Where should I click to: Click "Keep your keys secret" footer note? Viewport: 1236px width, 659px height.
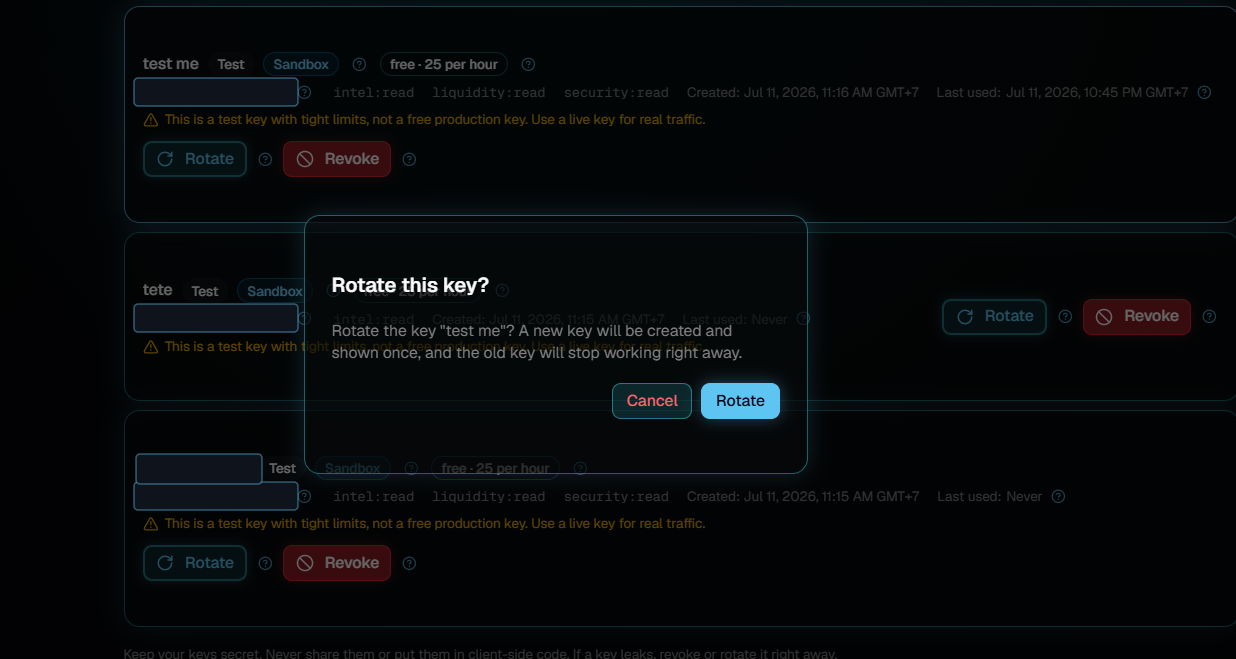[x=480, y=654]
